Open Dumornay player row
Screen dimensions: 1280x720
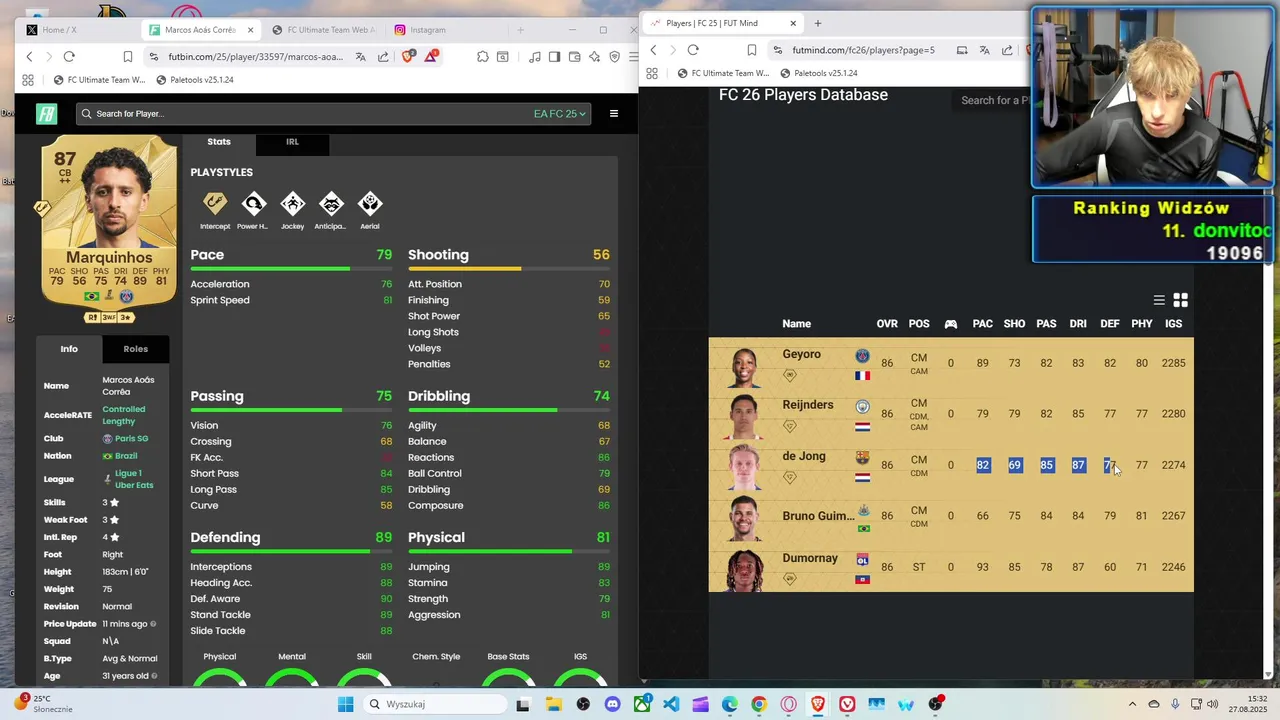coord(951,567)
